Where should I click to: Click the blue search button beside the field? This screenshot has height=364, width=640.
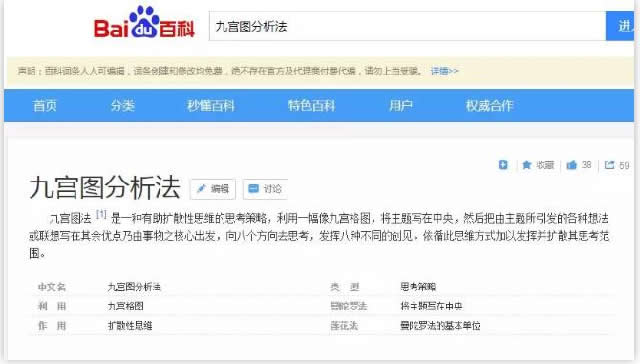click(x=620, y=26)
